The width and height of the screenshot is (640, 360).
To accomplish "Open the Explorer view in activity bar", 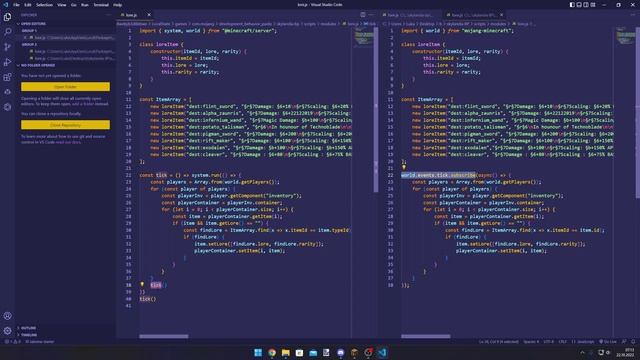I will tap(7, 17).
